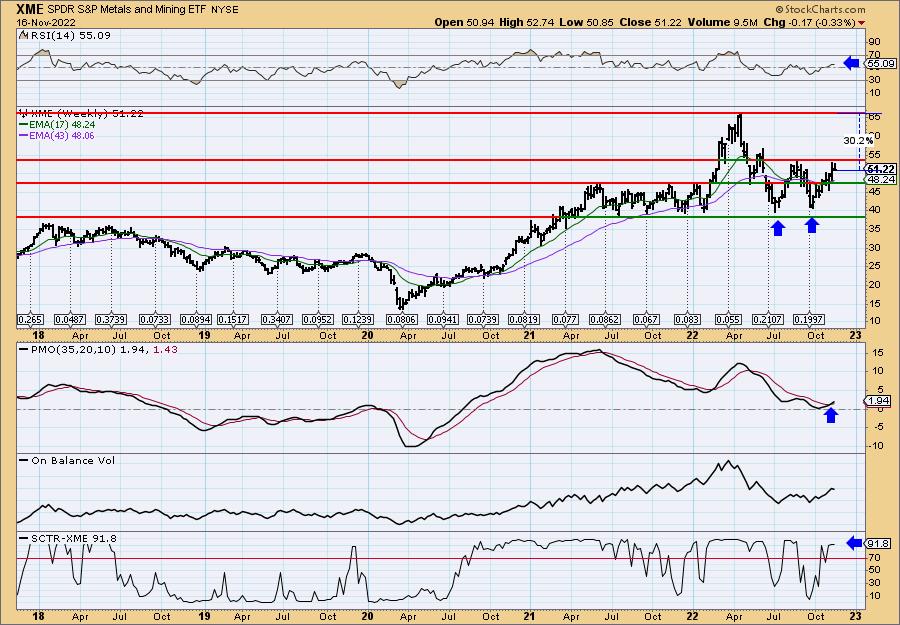Click the 1.94 PMO axis value tag

click(x=879, y=401)
